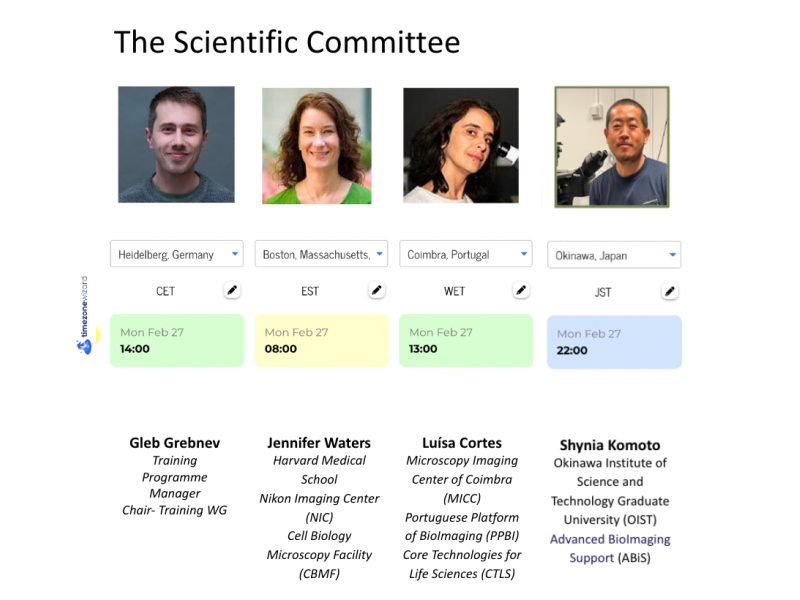Viewport: 800px width, 600px height.
Task: Click the pencil edit icon beside JST
Action: tap(670, 291)
